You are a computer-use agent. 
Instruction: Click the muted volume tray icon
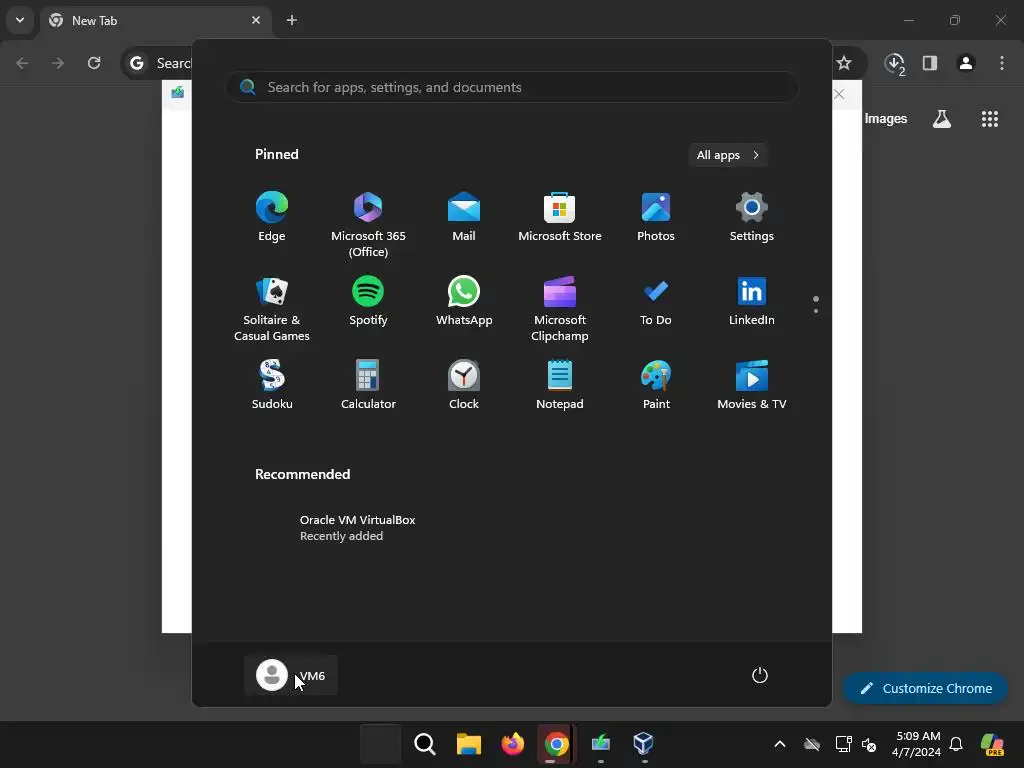pyautogui.click(x=869, y=744)
